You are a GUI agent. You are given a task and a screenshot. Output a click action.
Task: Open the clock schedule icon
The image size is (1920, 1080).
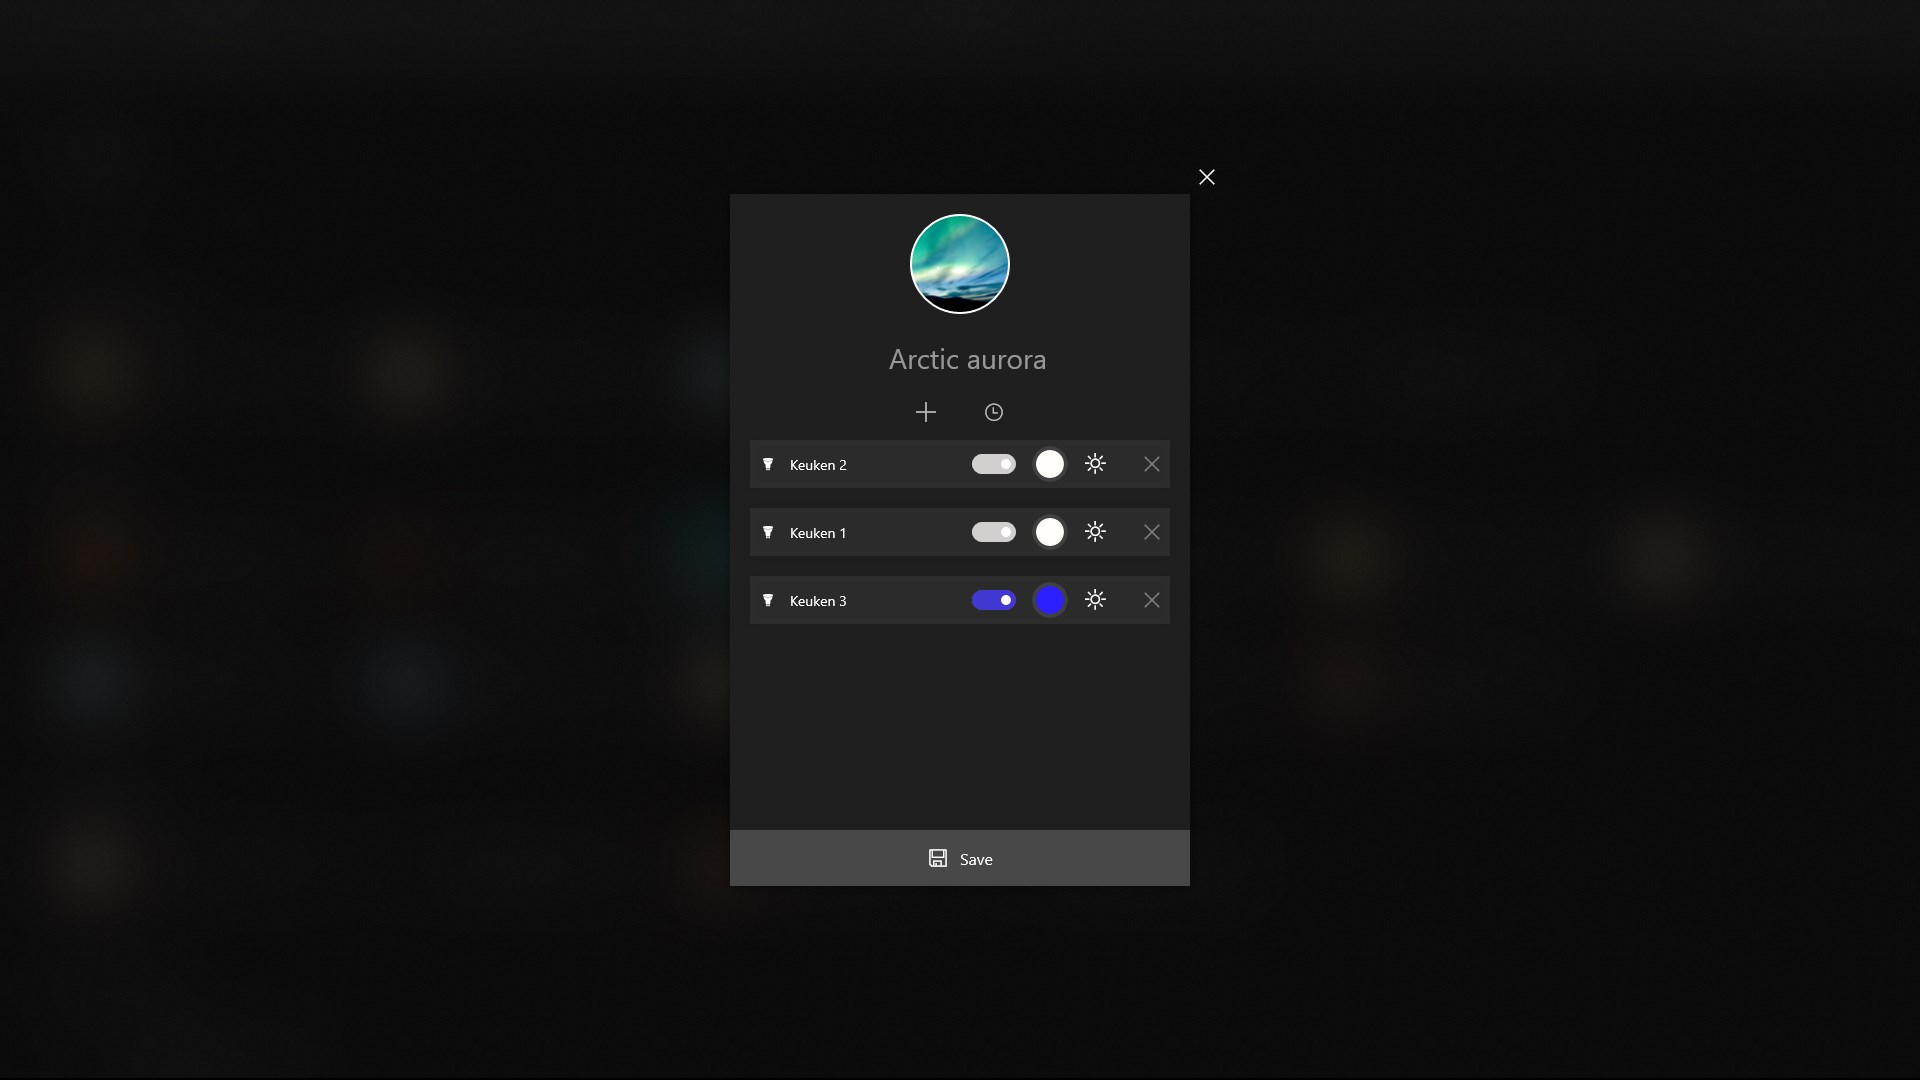tap(993, 412)
